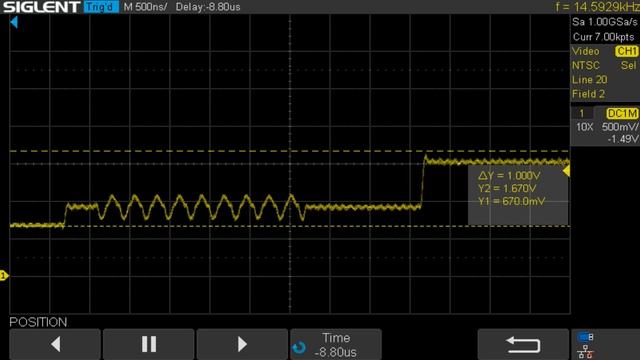
Task: Click the Y2 = 1.670V cursor readout
Action: pos(507,188)
